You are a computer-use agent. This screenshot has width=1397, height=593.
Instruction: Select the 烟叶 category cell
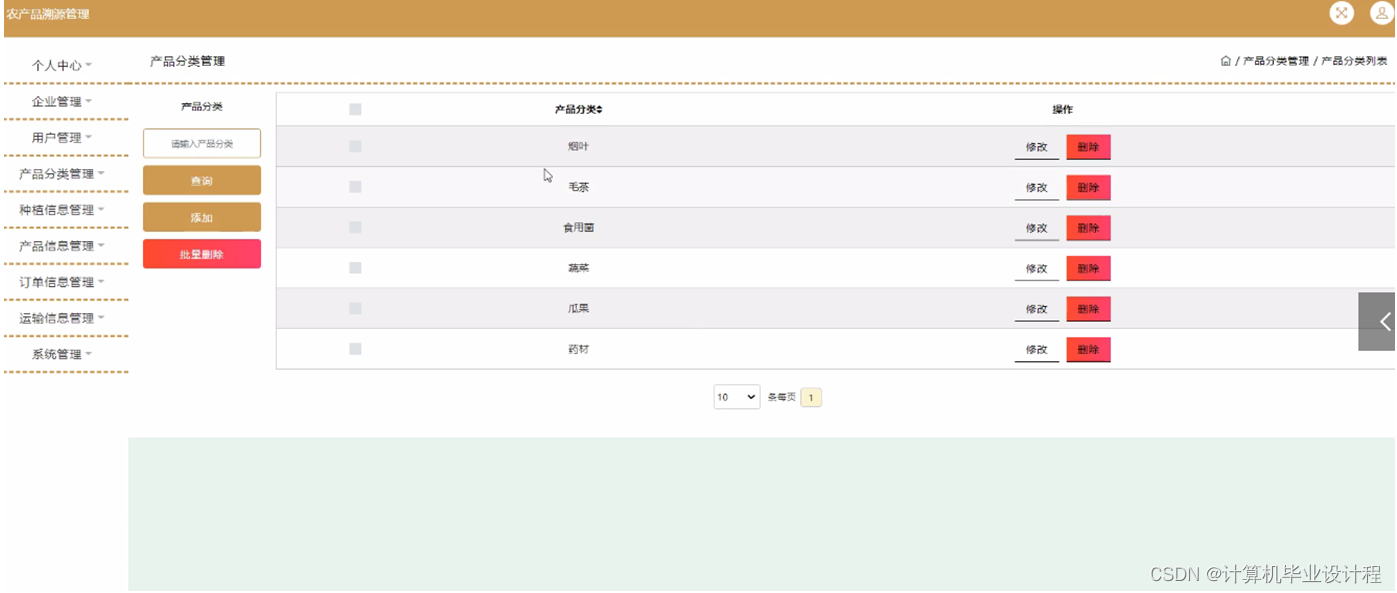[x=578, y=147]
